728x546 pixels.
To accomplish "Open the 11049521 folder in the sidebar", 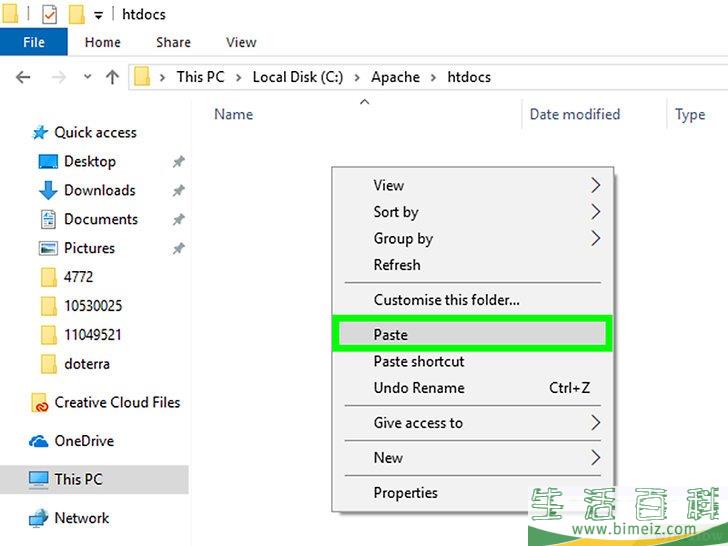I will tap(92, 335).
